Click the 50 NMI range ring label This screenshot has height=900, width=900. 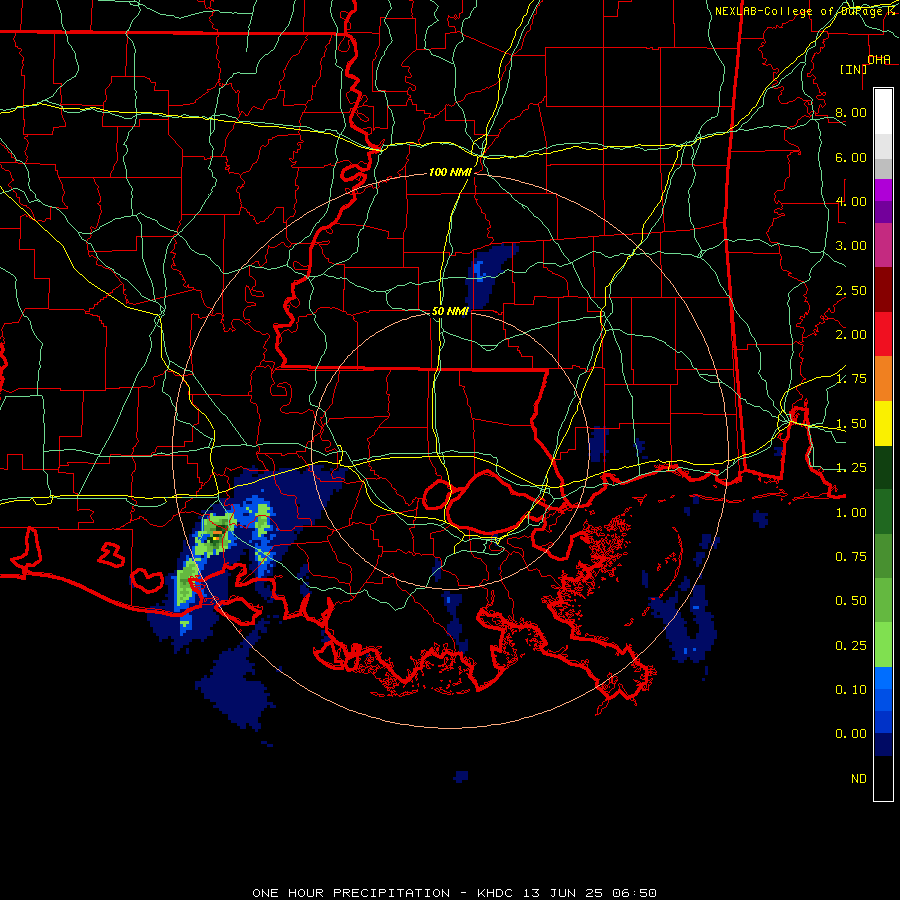click(450, 311)
